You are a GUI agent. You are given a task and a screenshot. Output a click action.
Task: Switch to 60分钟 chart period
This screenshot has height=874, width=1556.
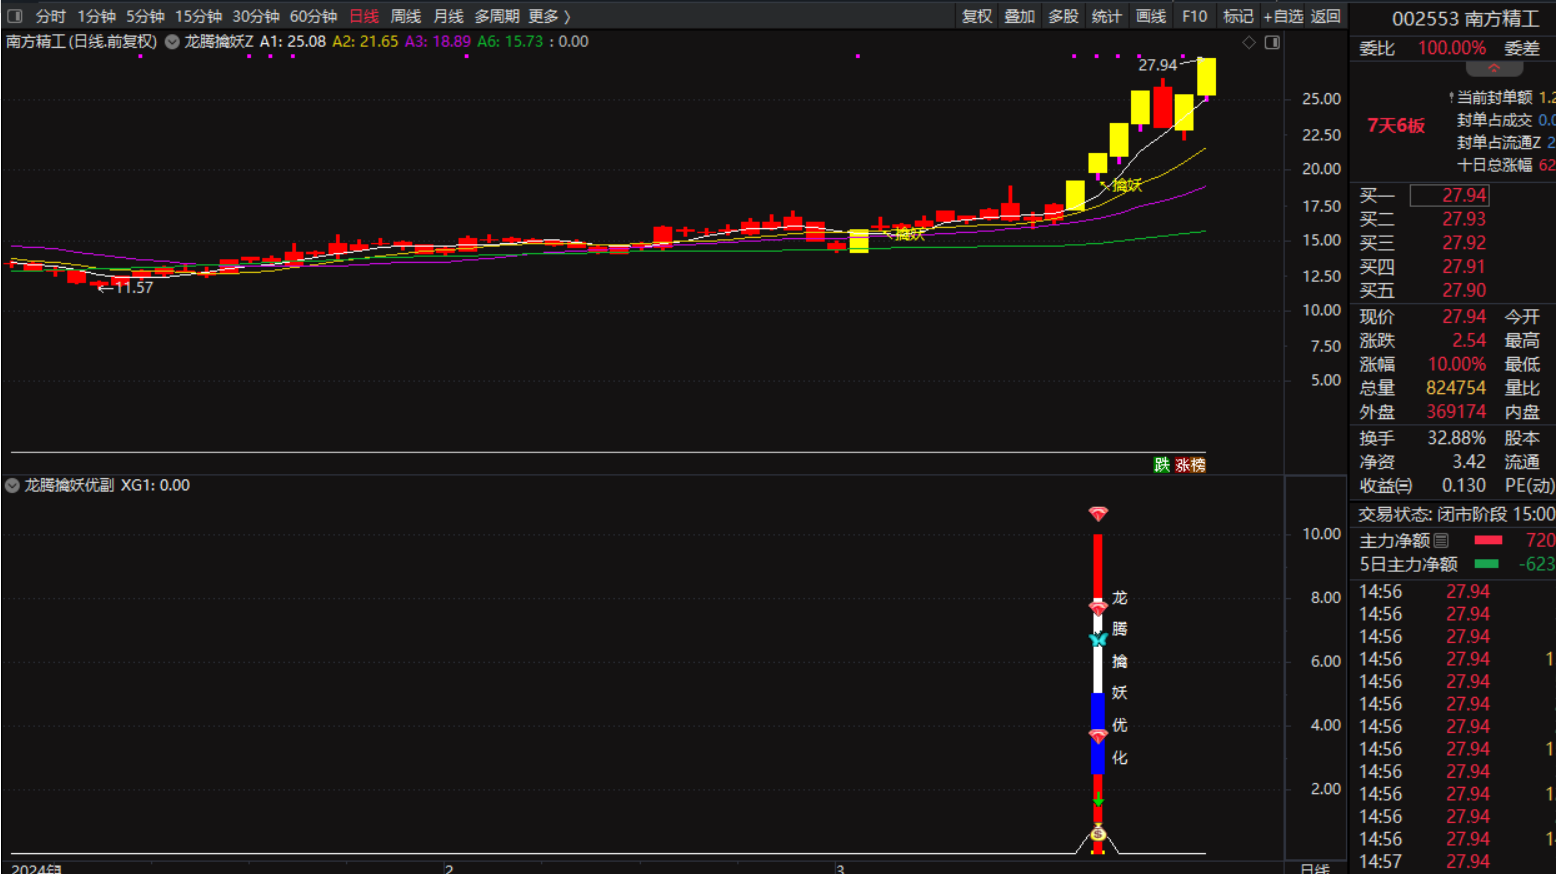[x=313, y=16]
